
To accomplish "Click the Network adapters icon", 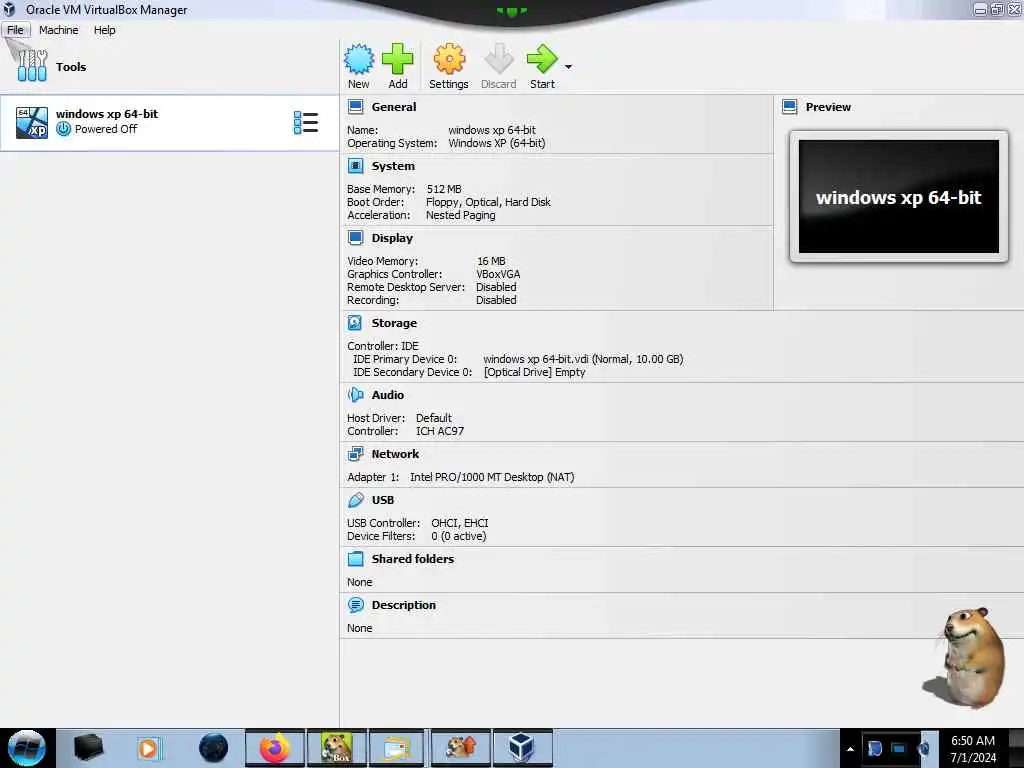I will pos(356,454).
